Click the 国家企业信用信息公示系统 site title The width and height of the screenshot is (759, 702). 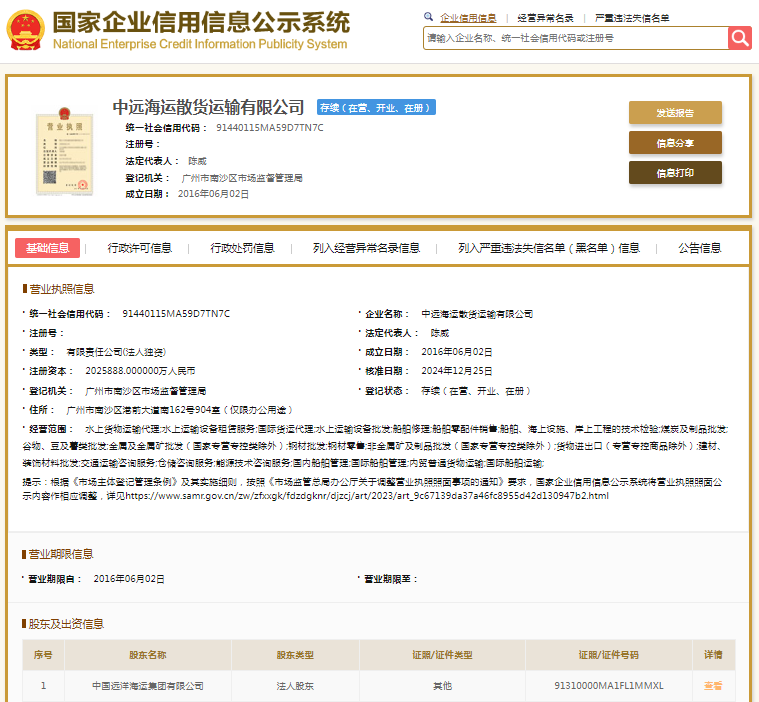(x=200, y=23)
